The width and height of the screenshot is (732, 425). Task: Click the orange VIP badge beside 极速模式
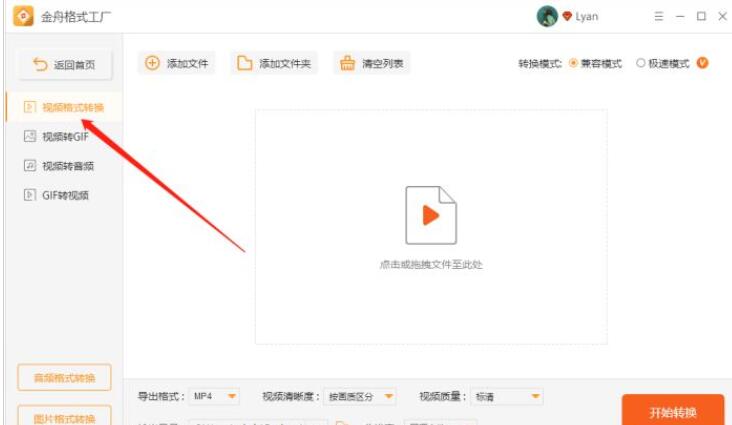click(702, 63)
